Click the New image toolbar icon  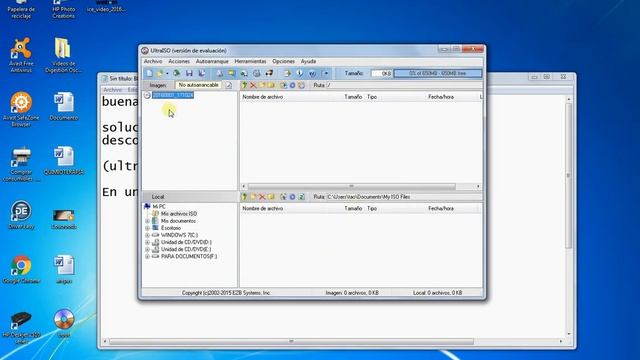149,73
